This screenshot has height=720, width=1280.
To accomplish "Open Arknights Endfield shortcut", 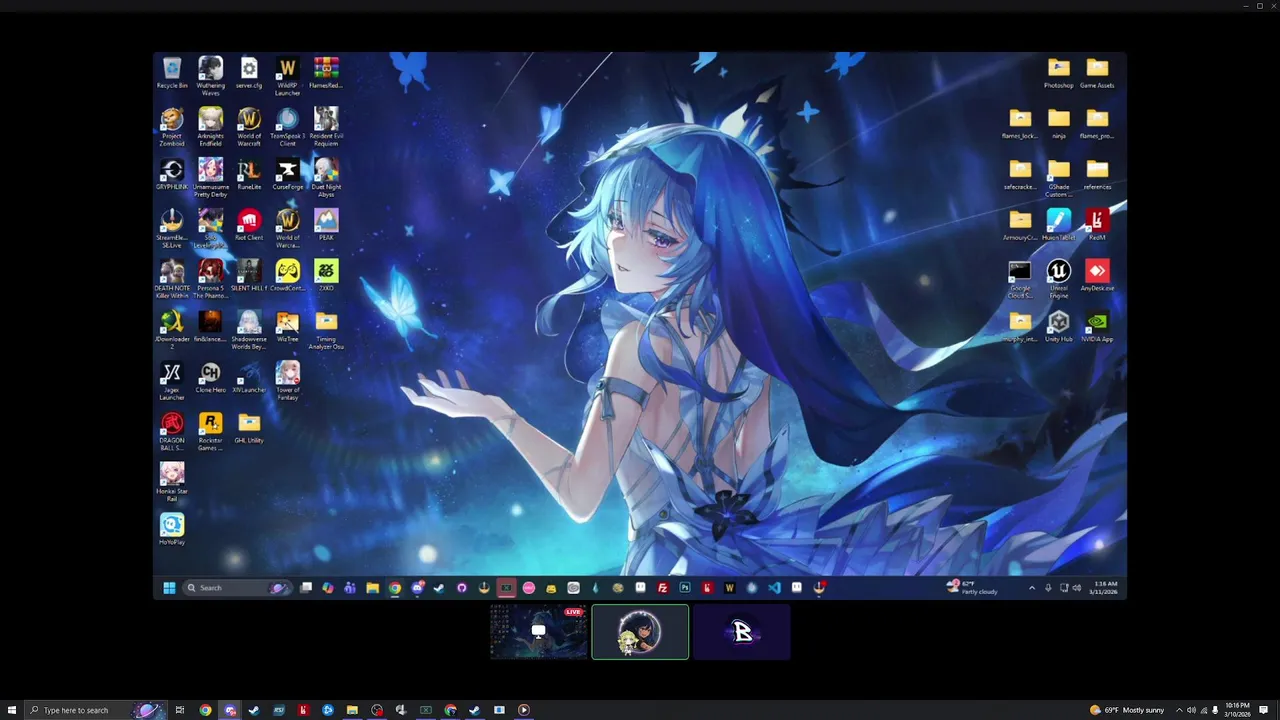I will (210, 127).
